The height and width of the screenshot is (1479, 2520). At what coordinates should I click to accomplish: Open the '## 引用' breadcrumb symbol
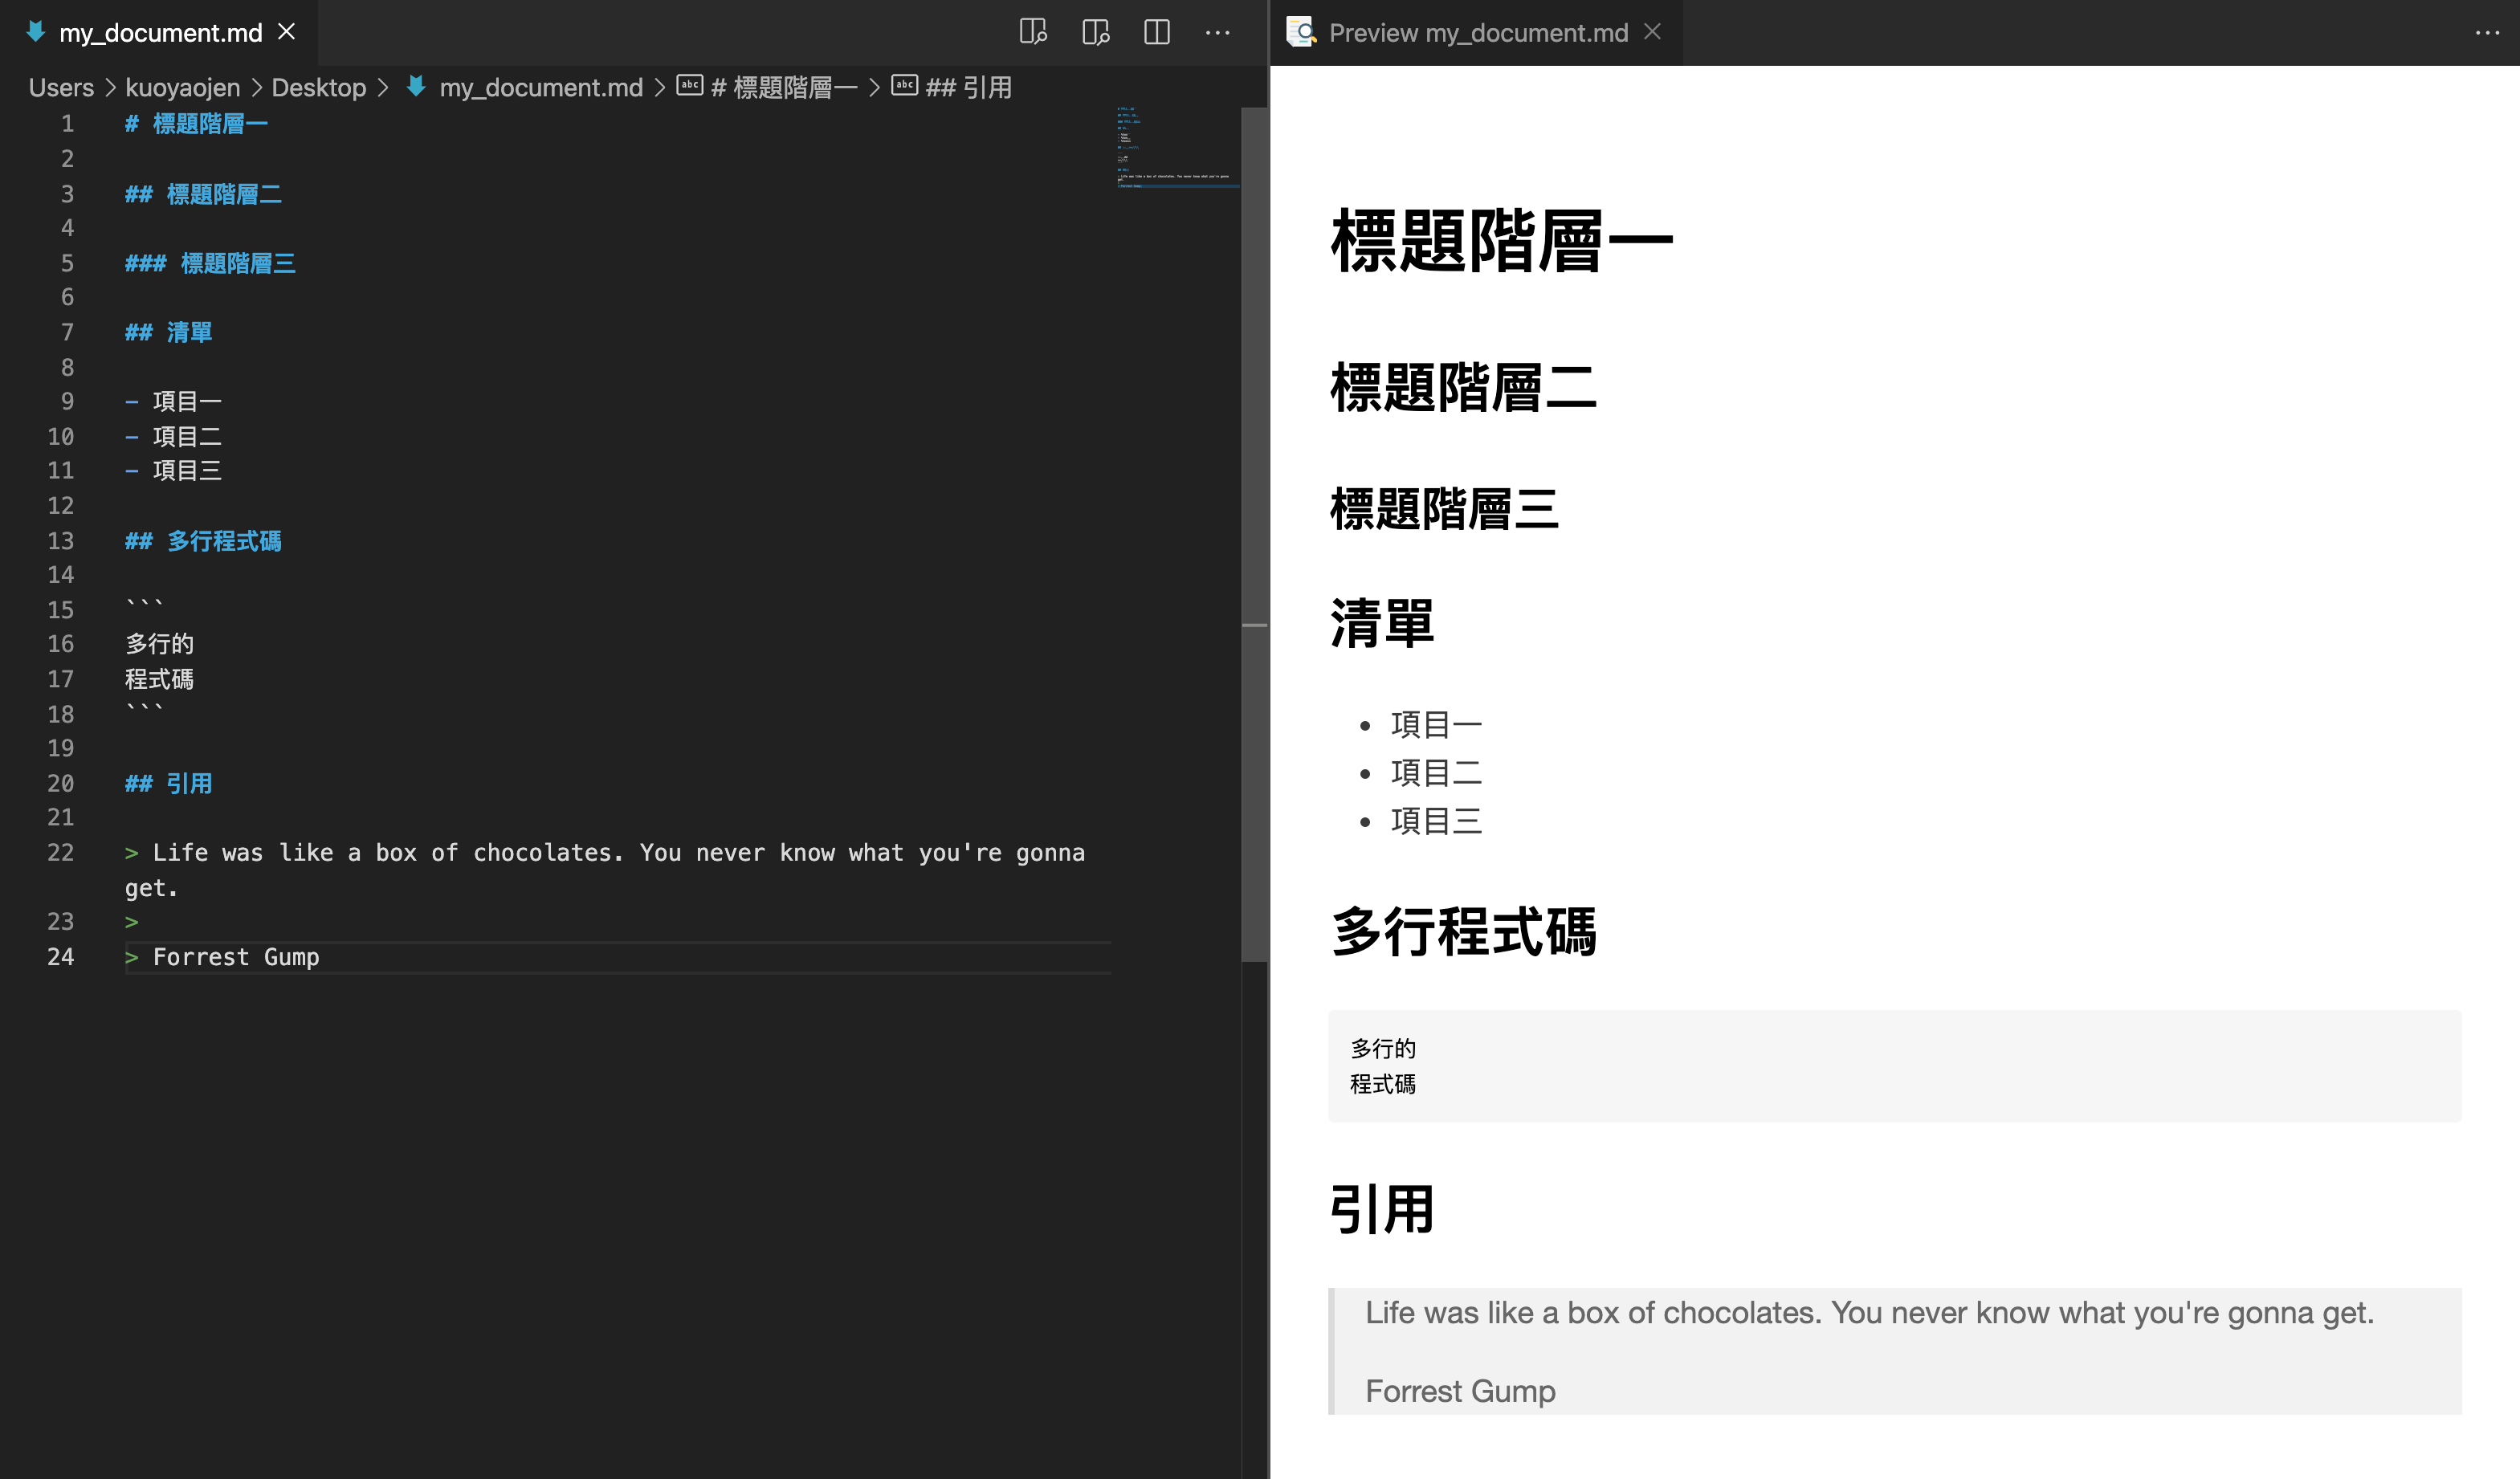[x=968, y=88]
